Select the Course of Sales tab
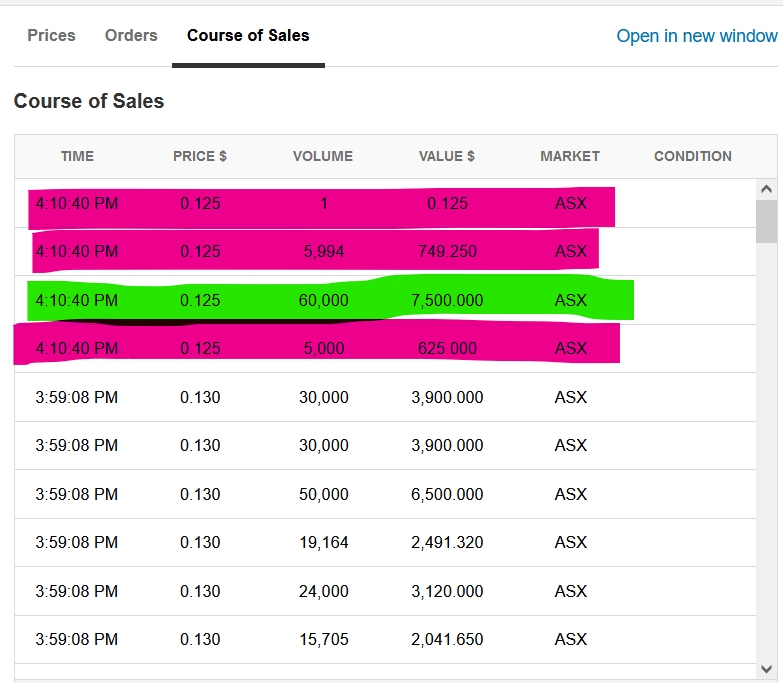Image resolution: width=783 pixels, height=683 pixels. click(x=248, y=35)
